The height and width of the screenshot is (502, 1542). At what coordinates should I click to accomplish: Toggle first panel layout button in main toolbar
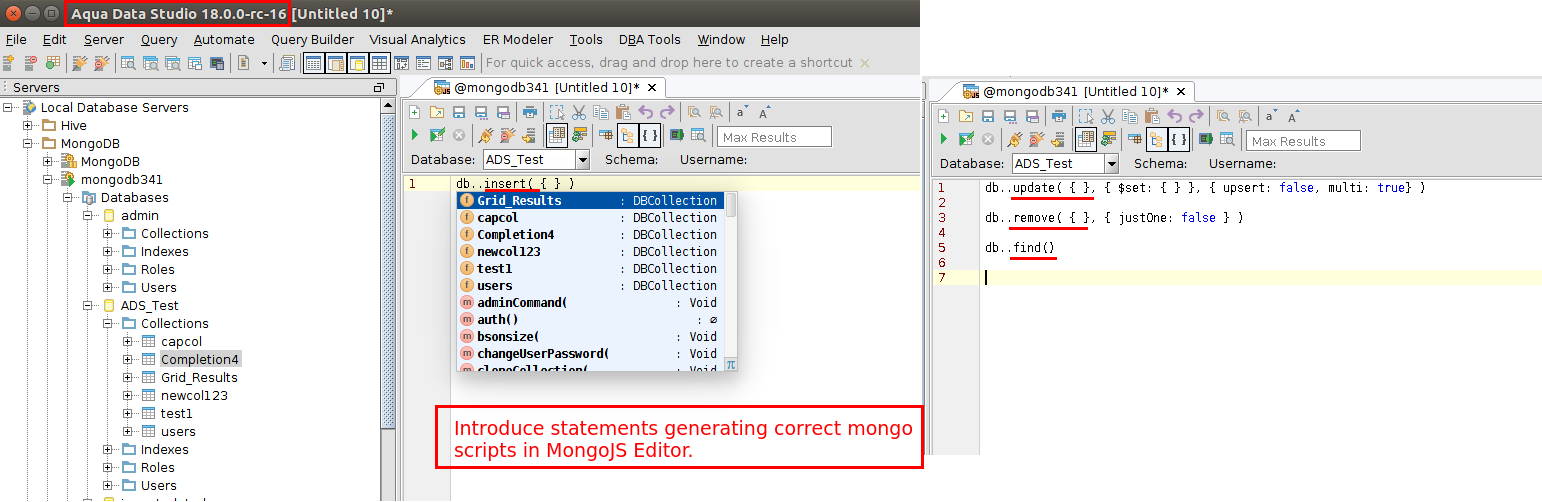pyautogui.click(x=313, y=63)
